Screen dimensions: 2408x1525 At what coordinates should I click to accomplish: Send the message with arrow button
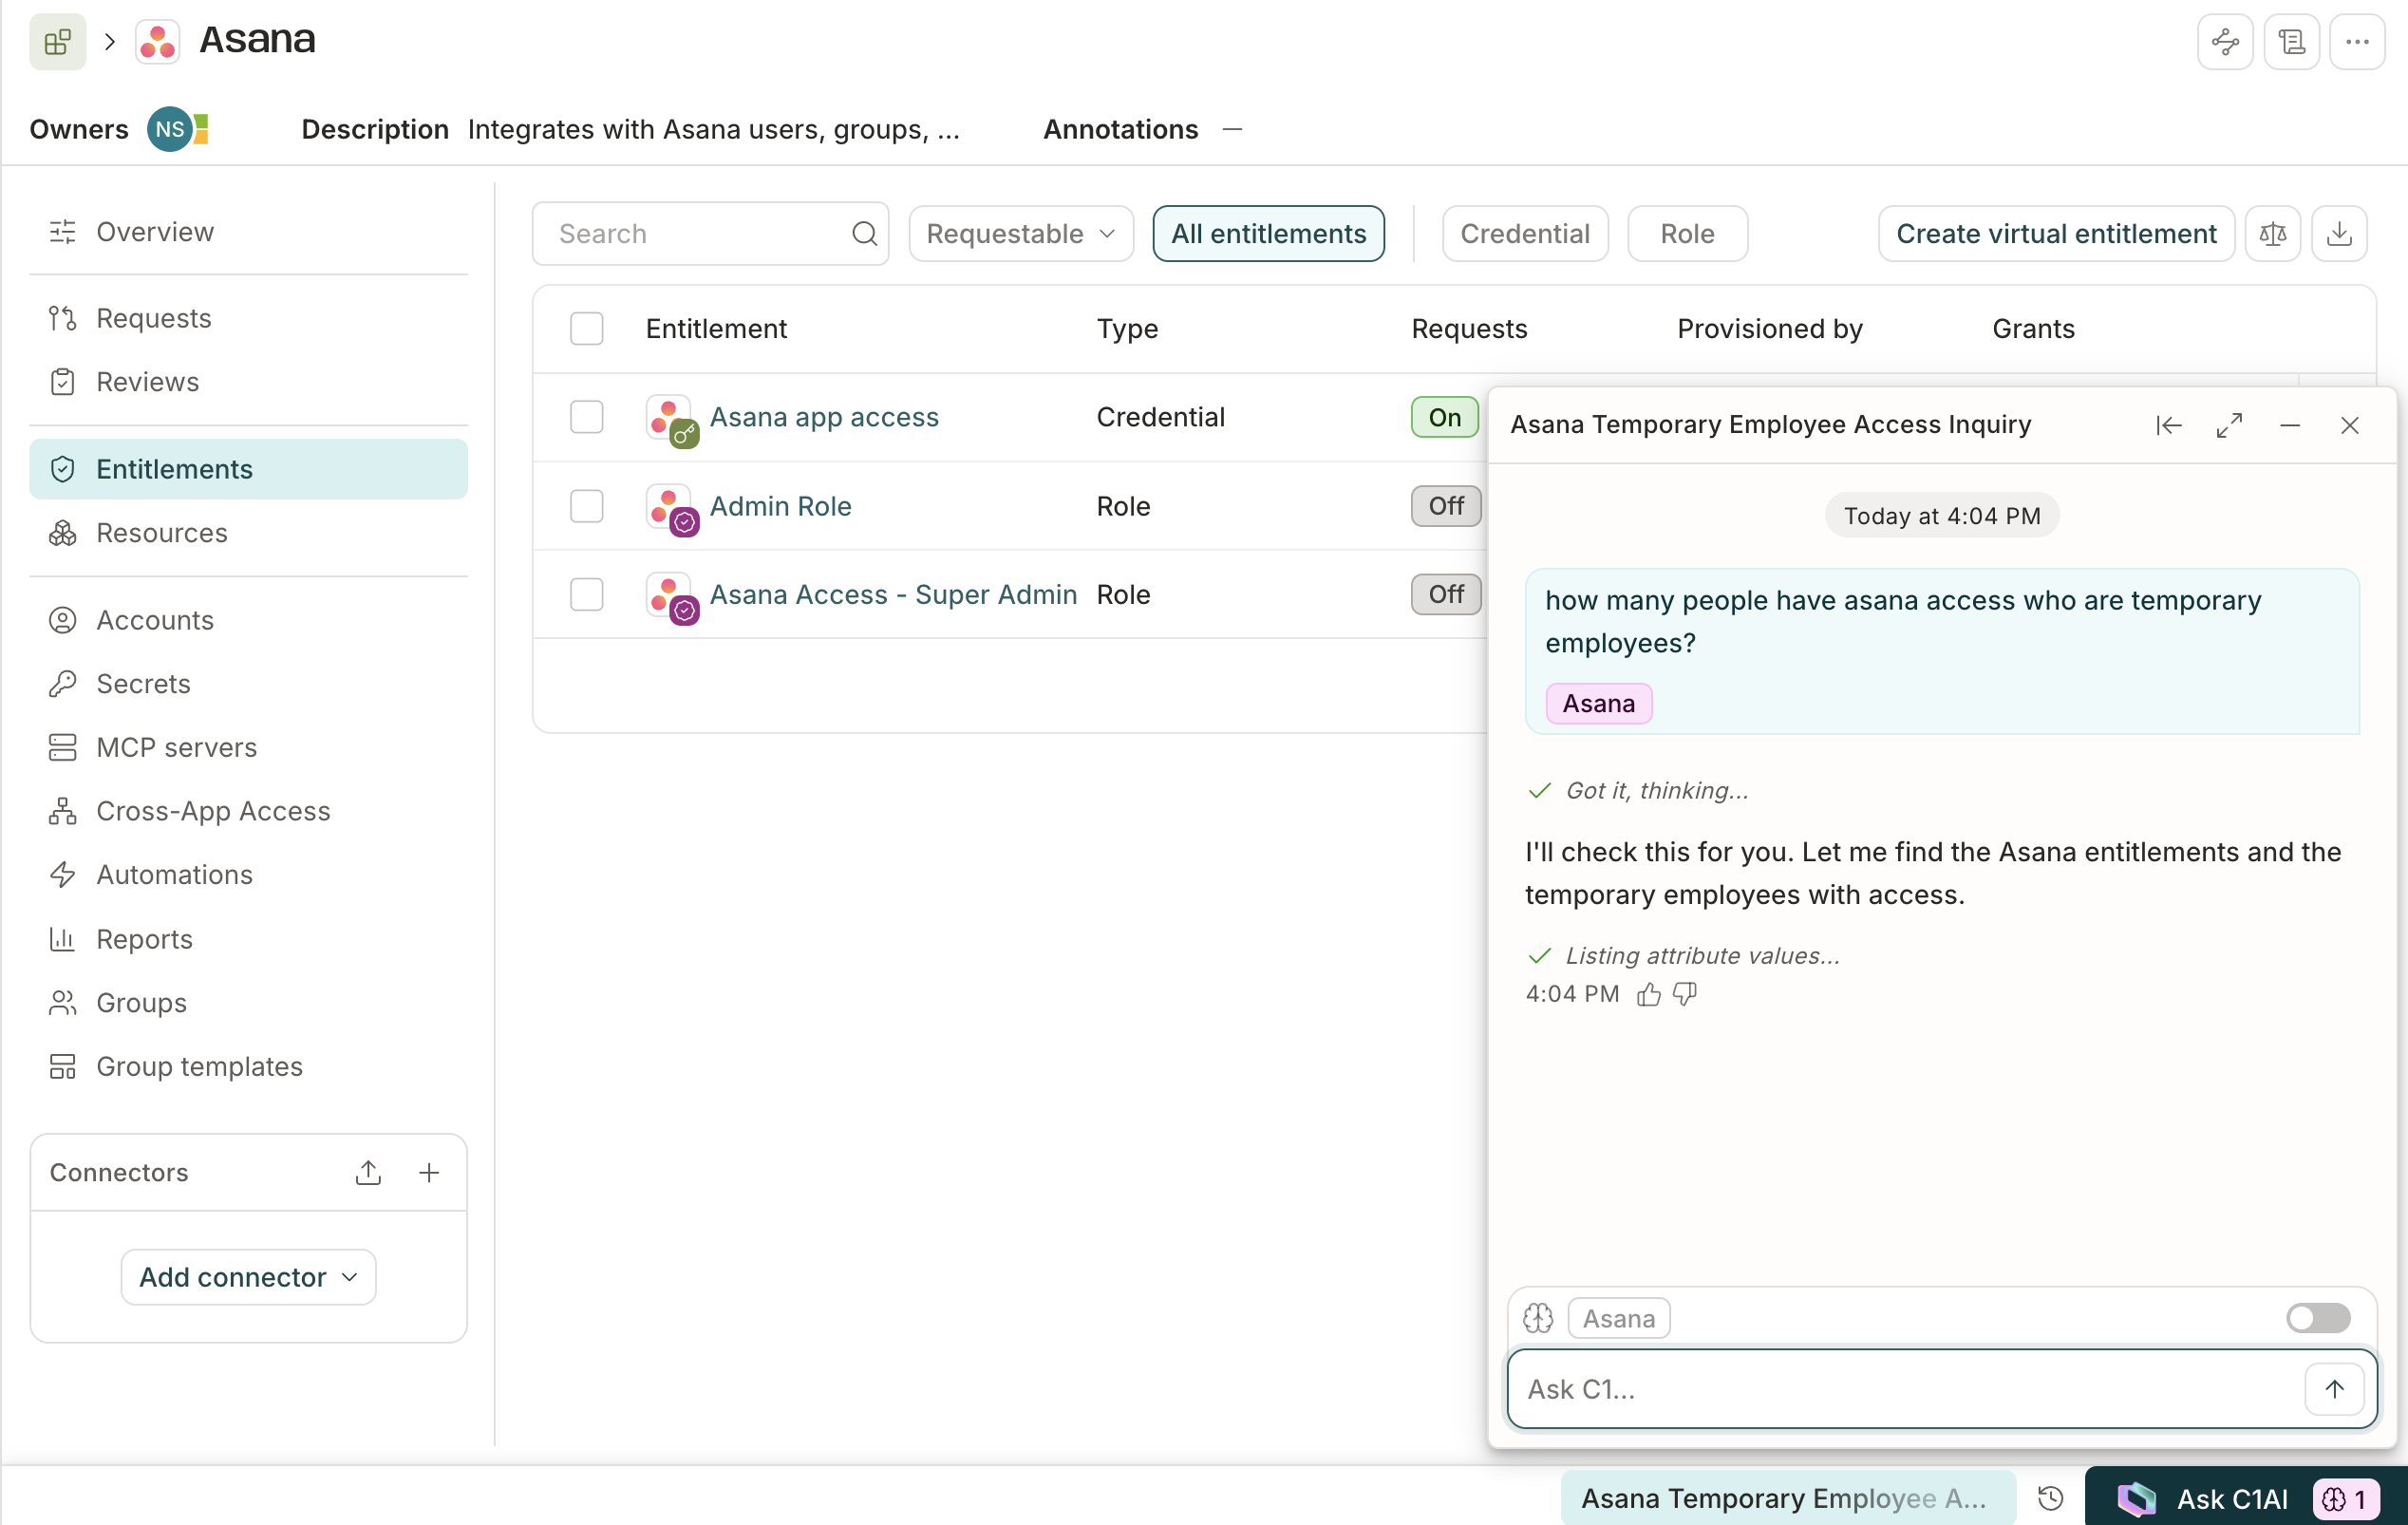tap(2334, 1389)
